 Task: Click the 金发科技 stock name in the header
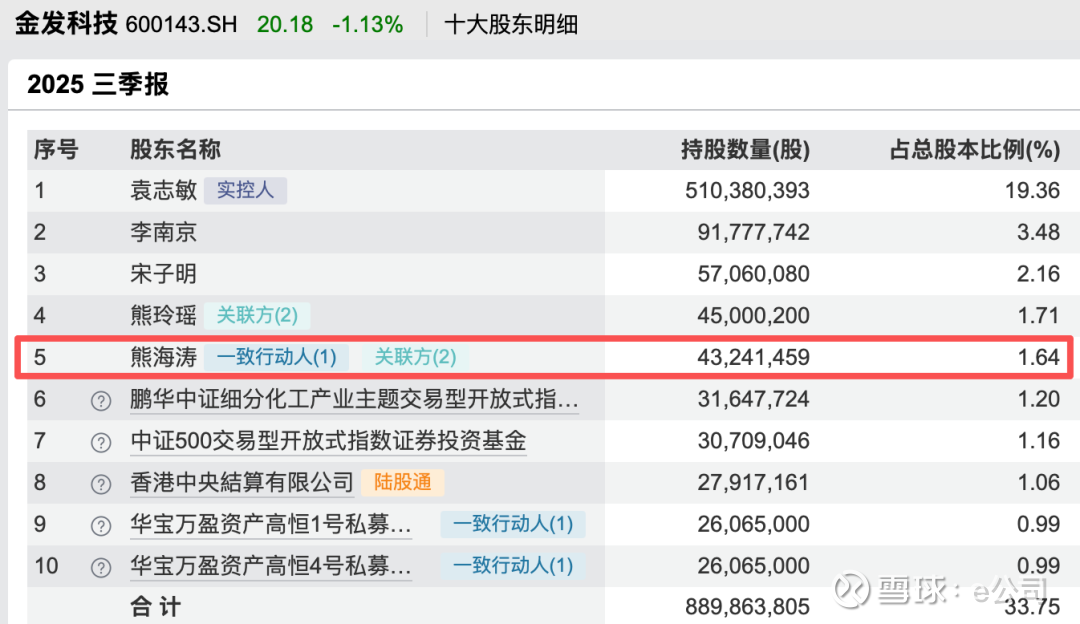coord(66,24)
